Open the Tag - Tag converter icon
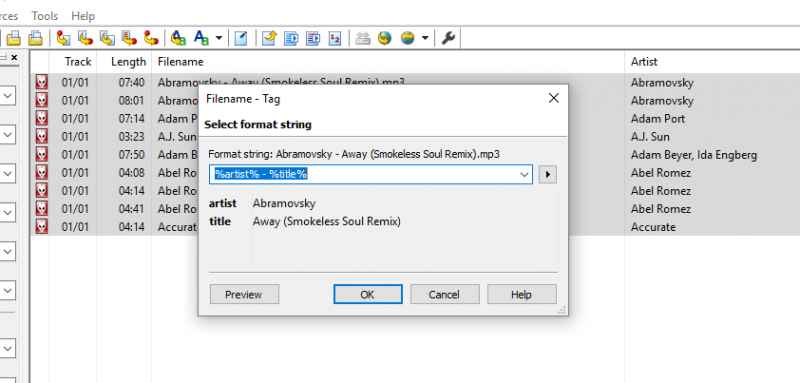The image size is (800, 383). pos(151,38)
